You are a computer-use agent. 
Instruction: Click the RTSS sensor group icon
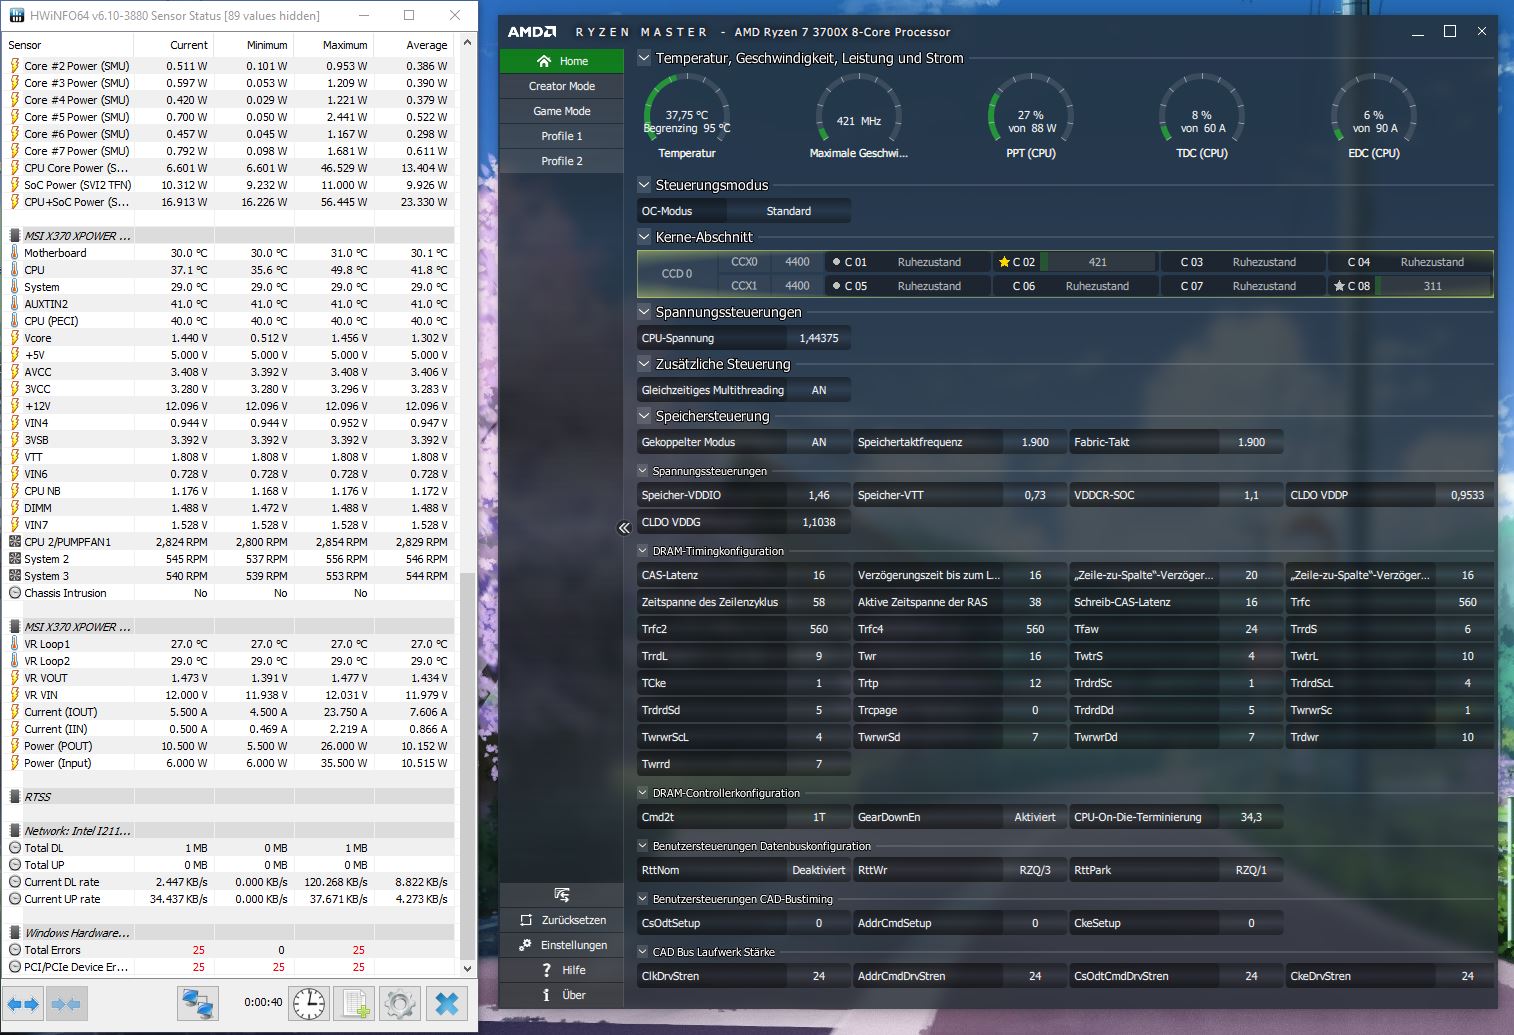point(15,797)
